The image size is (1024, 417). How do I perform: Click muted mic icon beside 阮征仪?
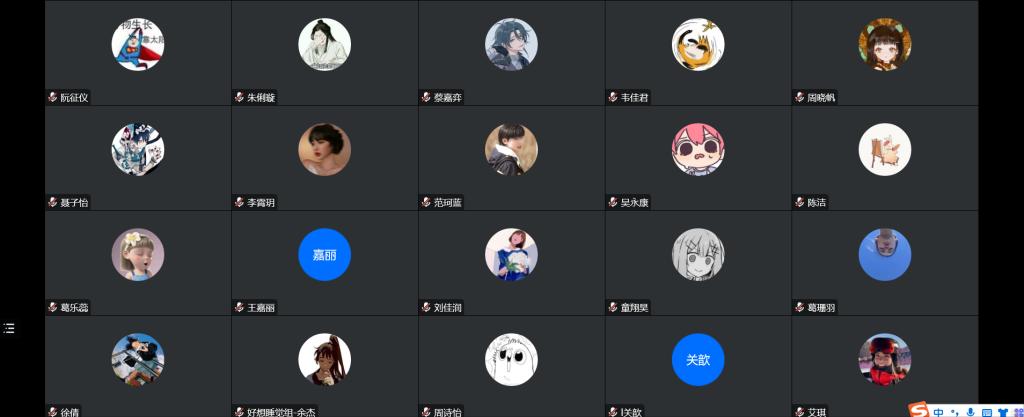click(53, 97)
